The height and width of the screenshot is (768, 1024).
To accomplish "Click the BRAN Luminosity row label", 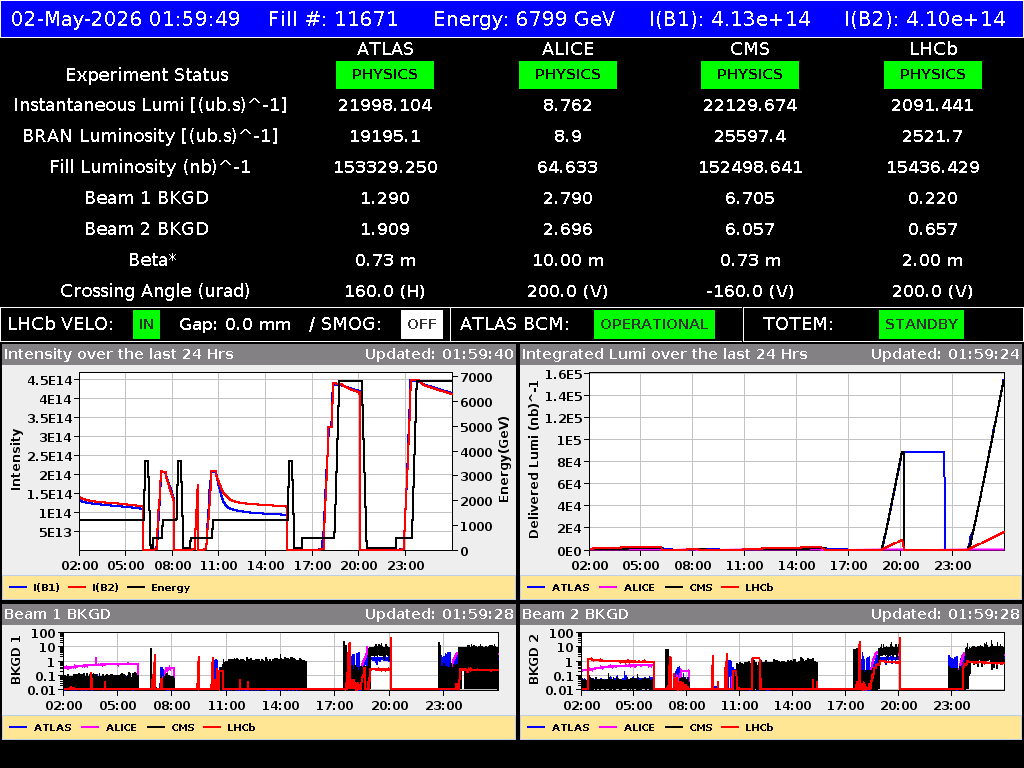I will click(150, 136).
